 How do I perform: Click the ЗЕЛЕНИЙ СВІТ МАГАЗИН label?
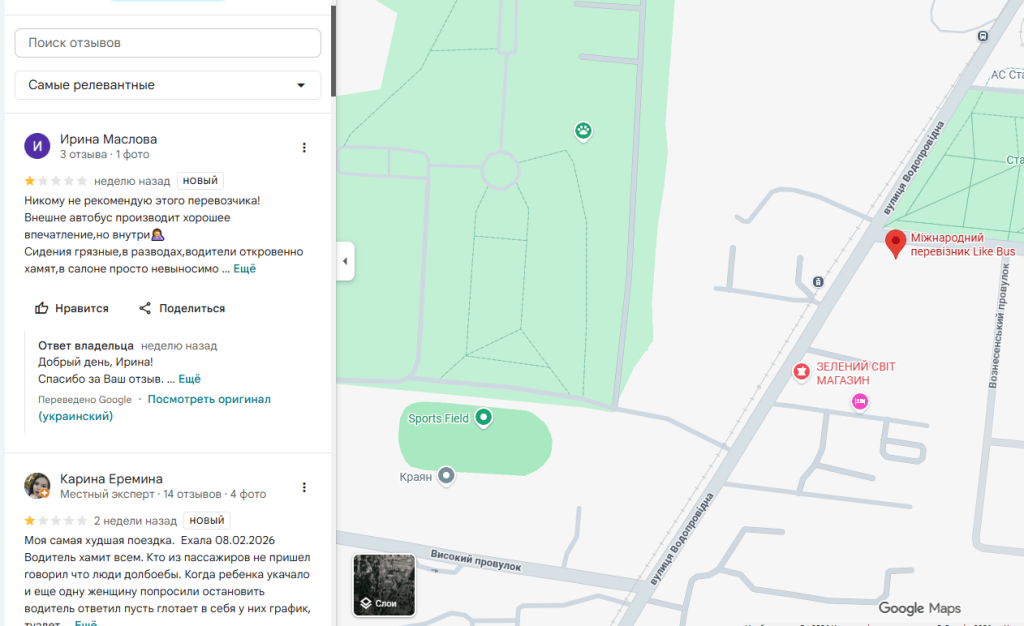pos(856,373)
